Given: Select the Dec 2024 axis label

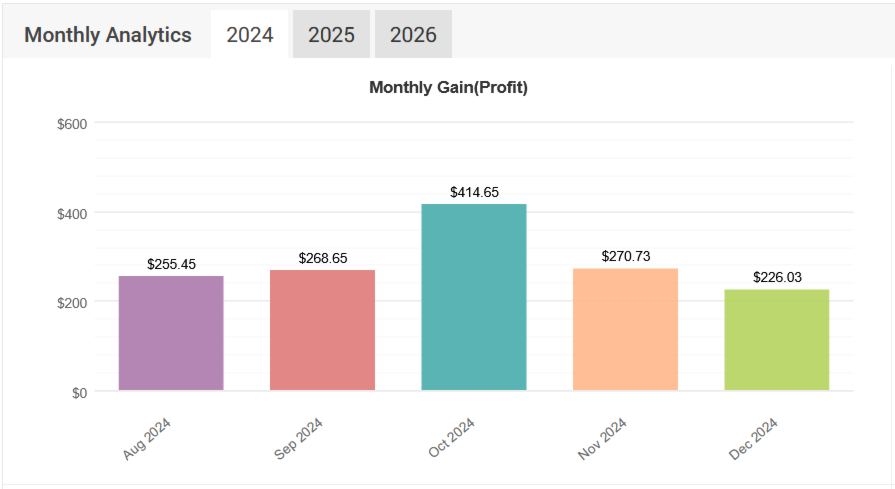Looking at the screenshot, I should pyautogui.click(x=754, y=439).
